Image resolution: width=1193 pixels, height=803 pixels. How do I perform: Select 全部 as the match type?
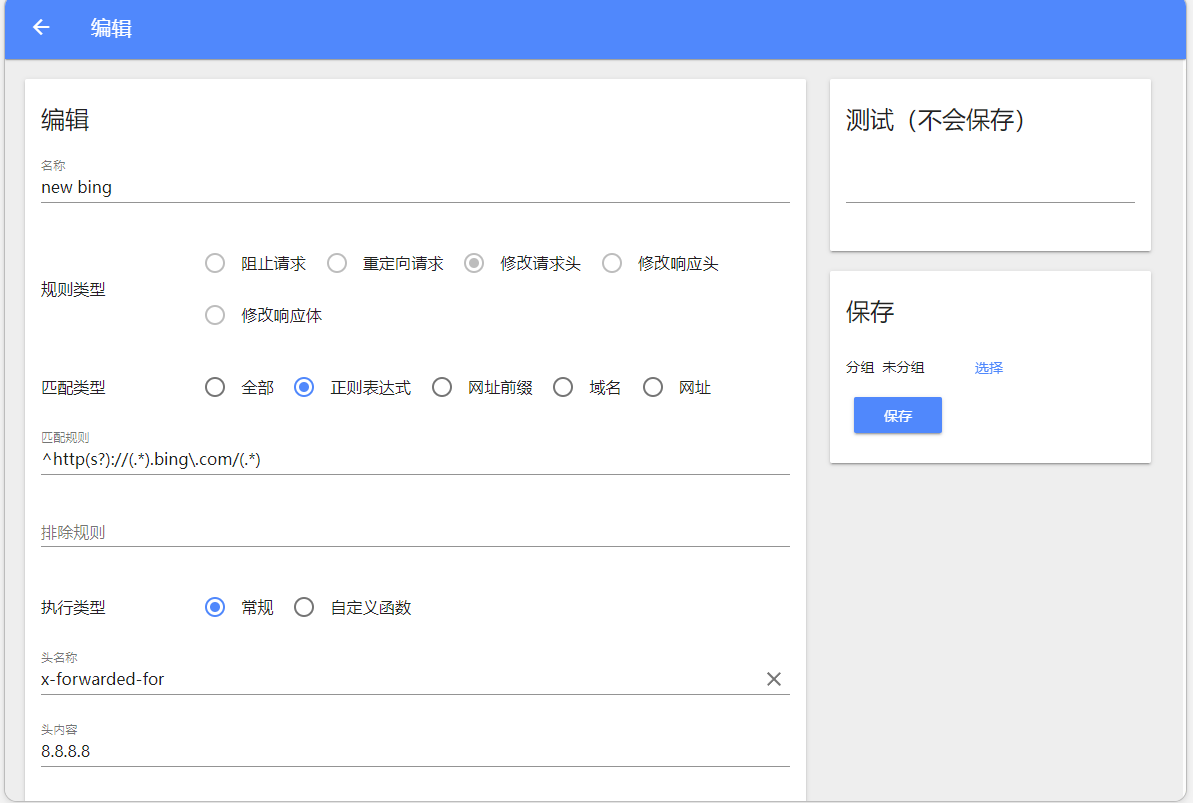pyautogui.click(x=214, y=387)
